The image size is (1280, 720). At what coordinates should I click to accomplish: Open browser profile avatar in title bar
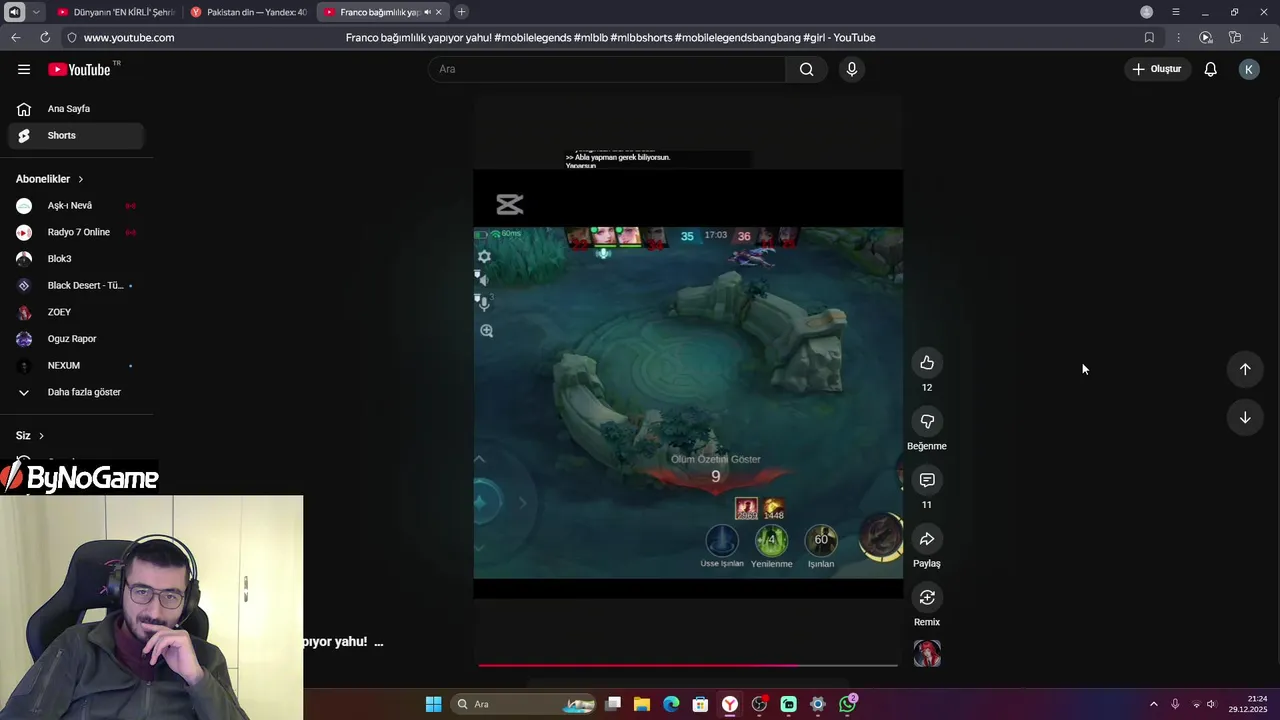(1147, 12)
